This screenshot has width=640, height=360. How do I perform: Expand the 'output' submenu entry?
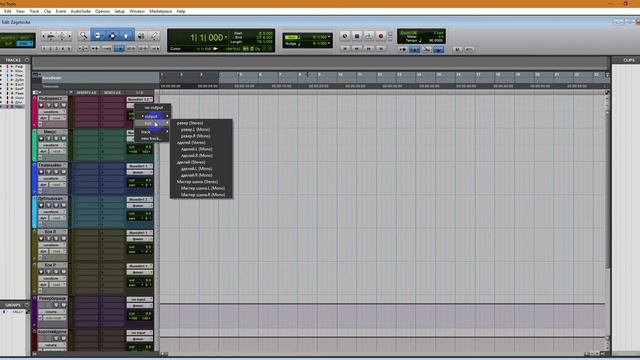pyautogui.click(x=152, y=116)
